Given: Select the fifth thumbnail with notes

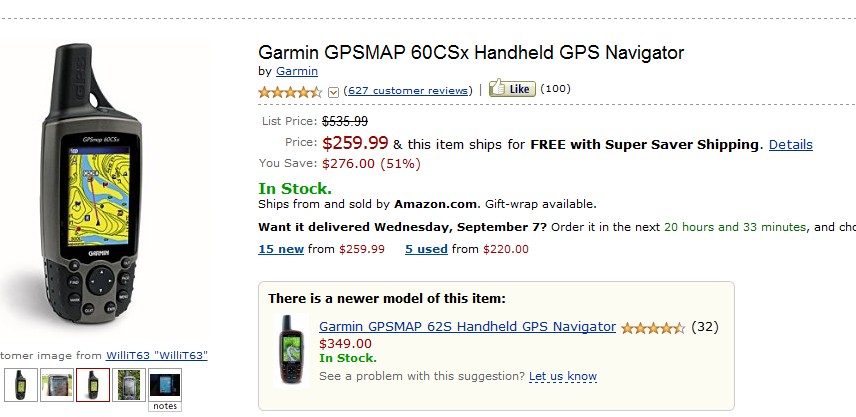Looking at the screenshot, I should click(x=165, y=384).
